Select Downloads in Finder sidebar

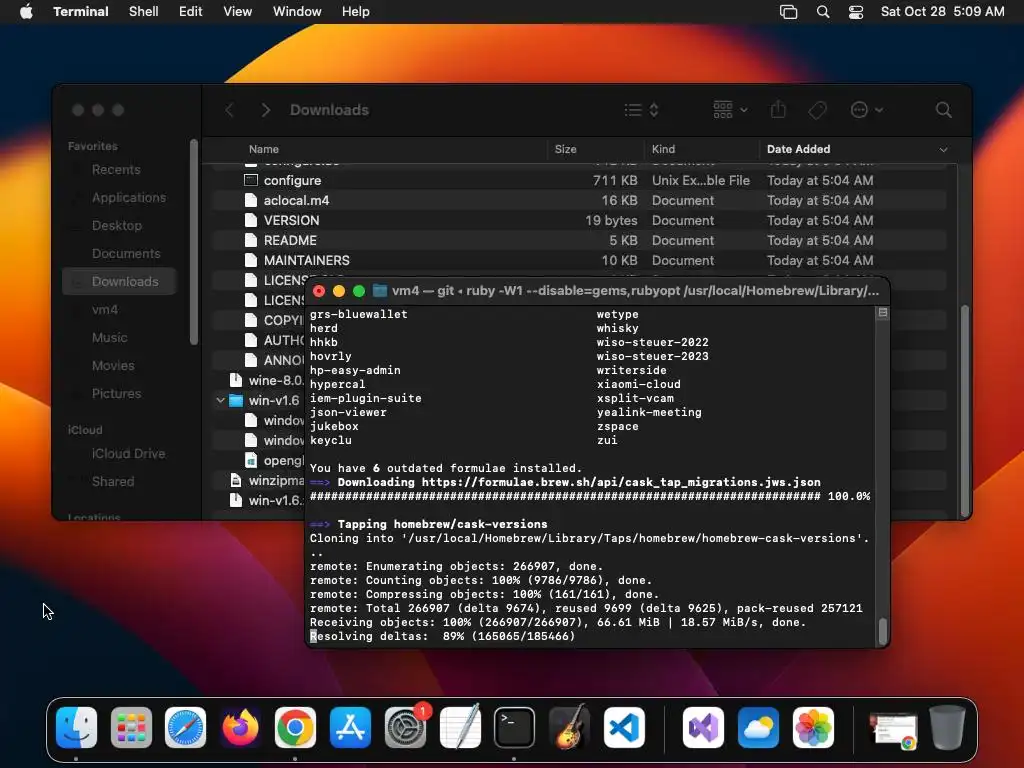click(x=119, y=281)
